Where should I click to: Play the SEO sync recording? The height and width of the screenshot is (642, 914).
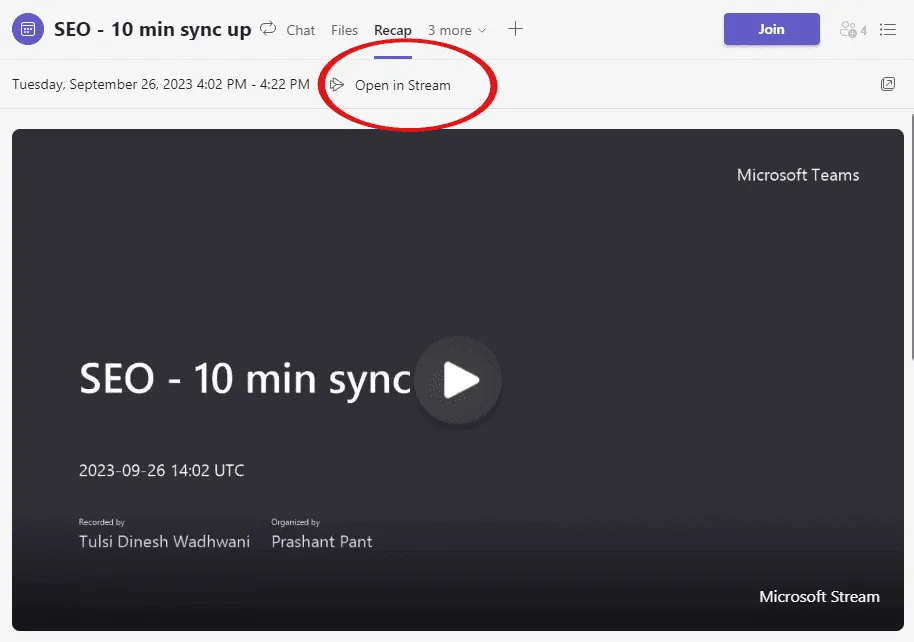click(x=458, y=380)
